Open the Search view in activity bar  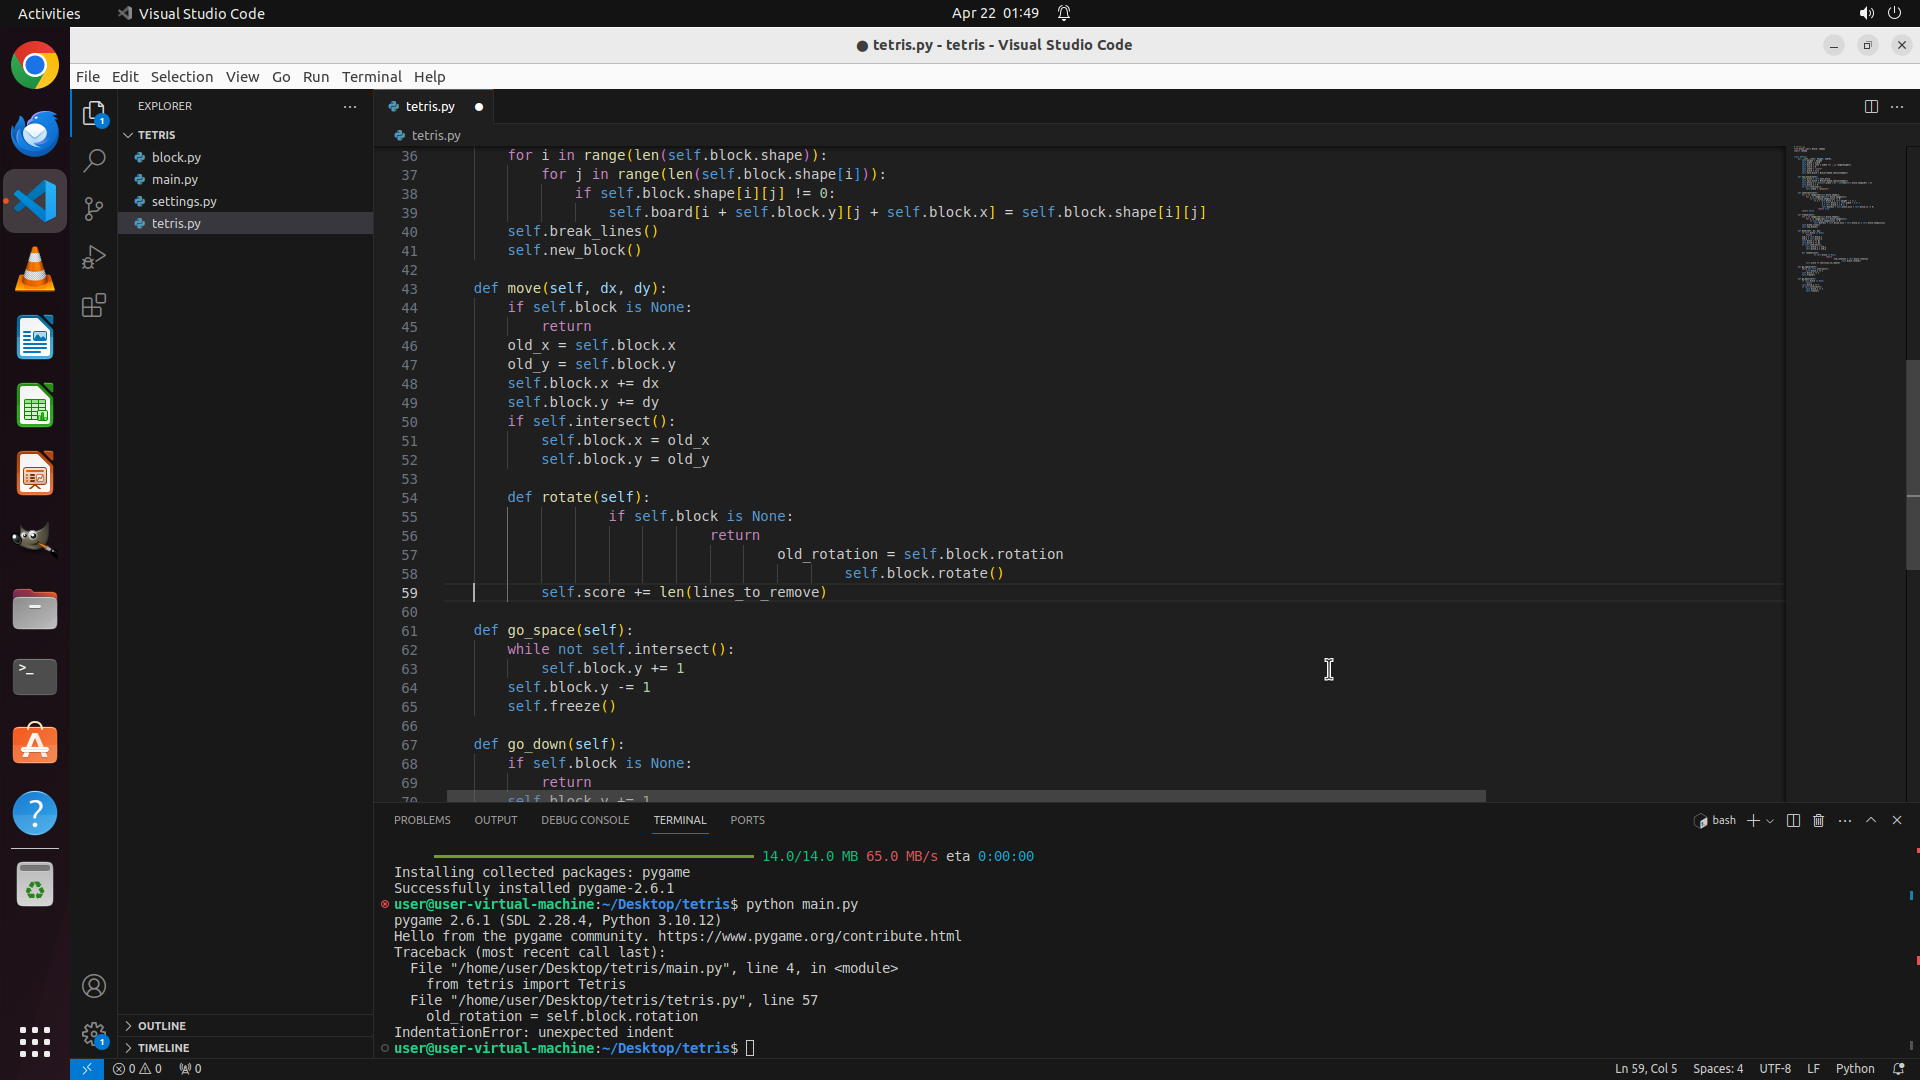(94, 160)
